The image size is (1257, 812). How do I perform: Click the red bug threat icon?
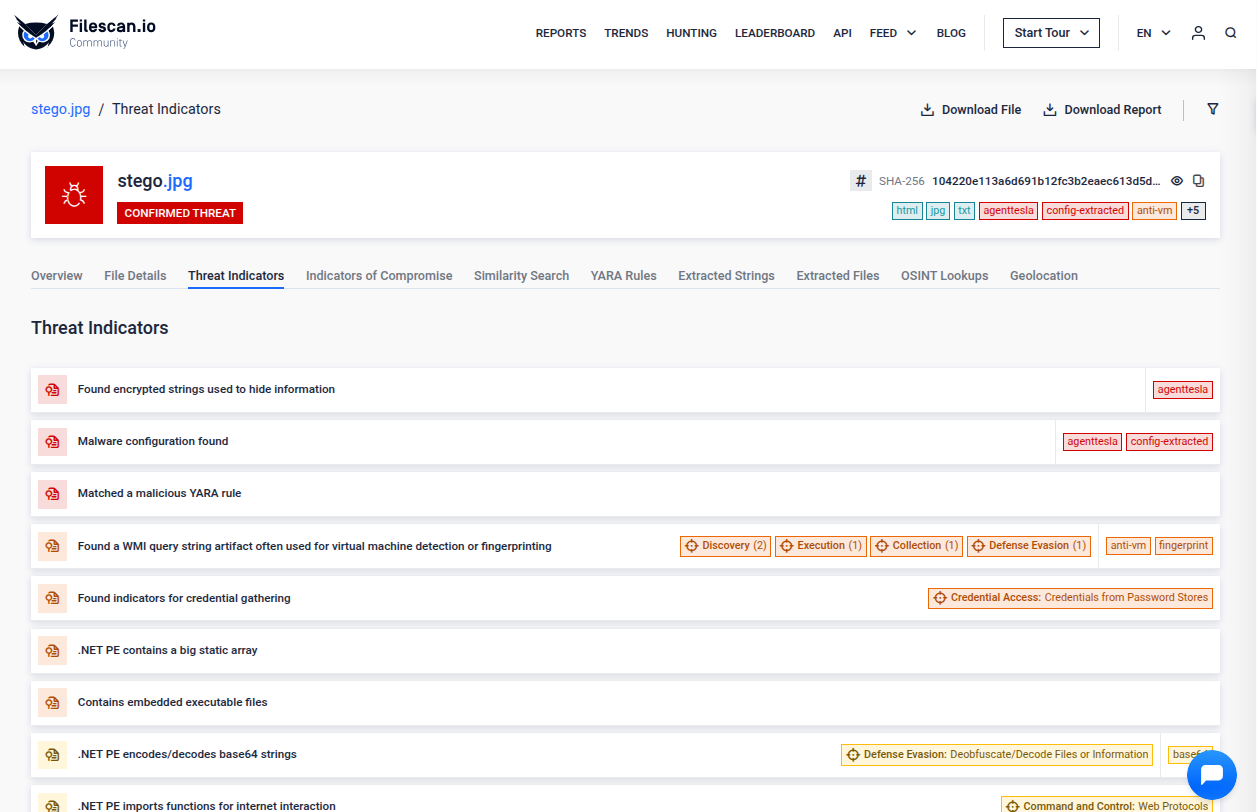[x=74, y=195]
